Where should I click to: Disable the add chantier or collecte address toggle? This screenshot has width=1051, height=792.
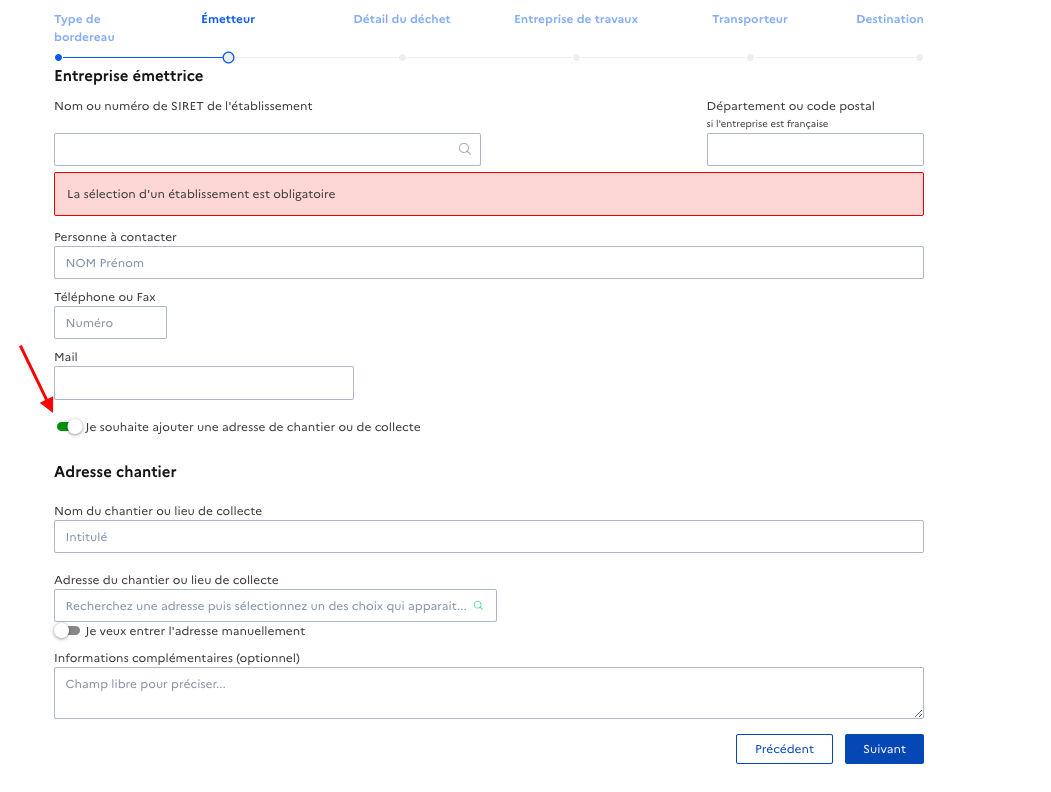(x=69, y=427)
